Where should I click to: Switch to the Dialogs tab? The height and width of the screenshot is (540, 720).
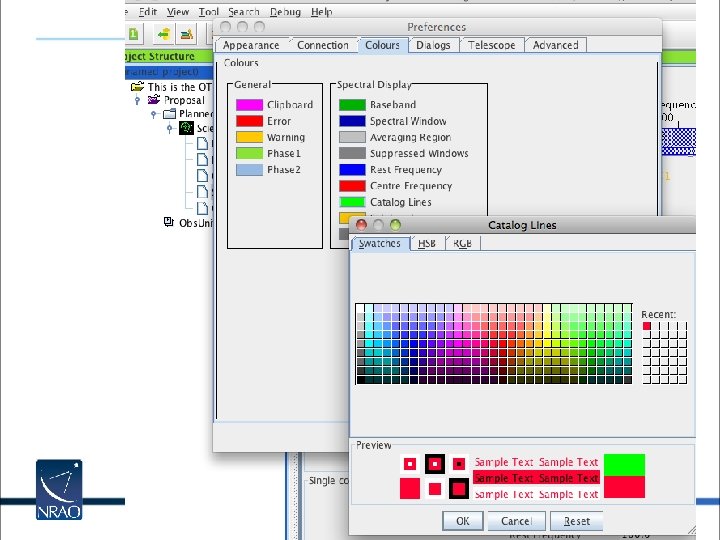433,45
